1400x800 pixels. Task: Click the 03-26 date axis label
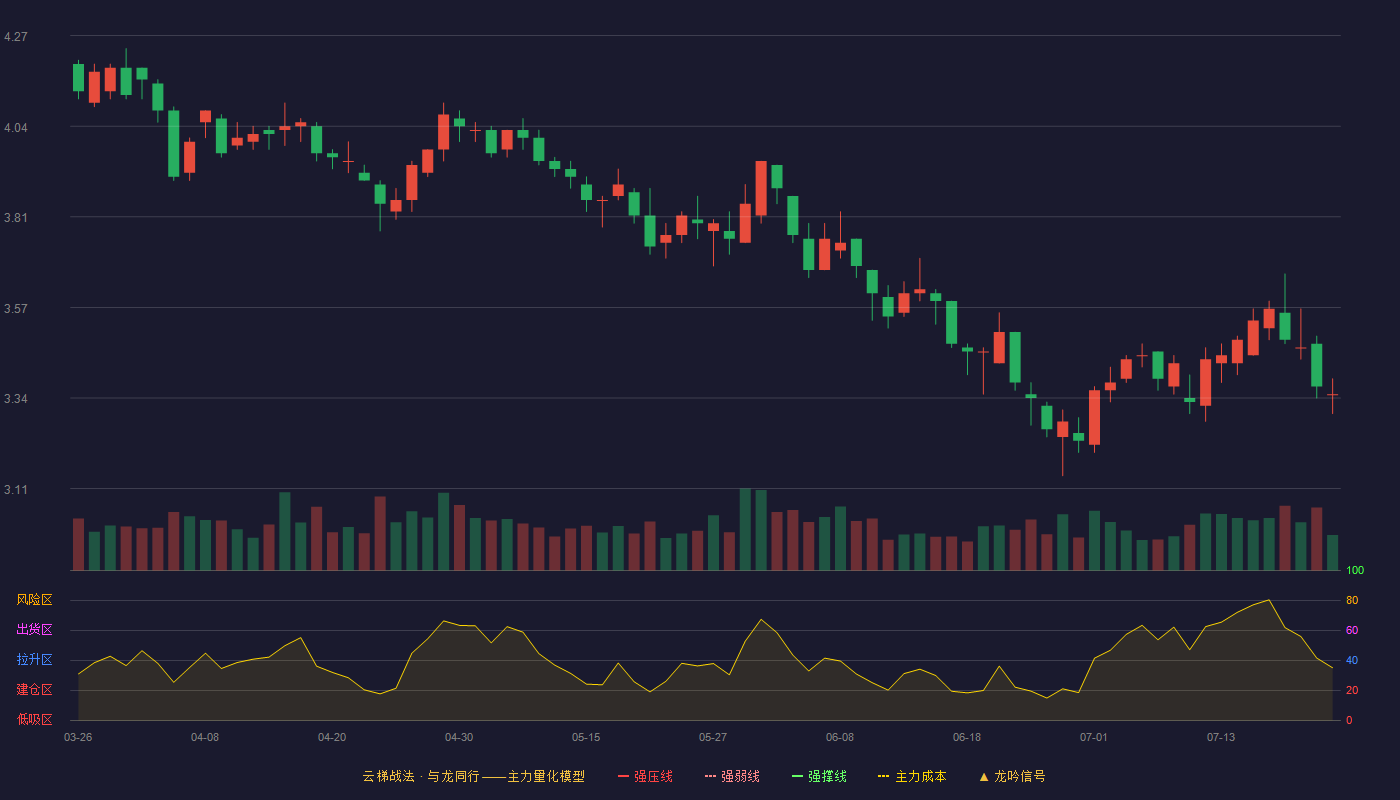click(x=78, y=737)
